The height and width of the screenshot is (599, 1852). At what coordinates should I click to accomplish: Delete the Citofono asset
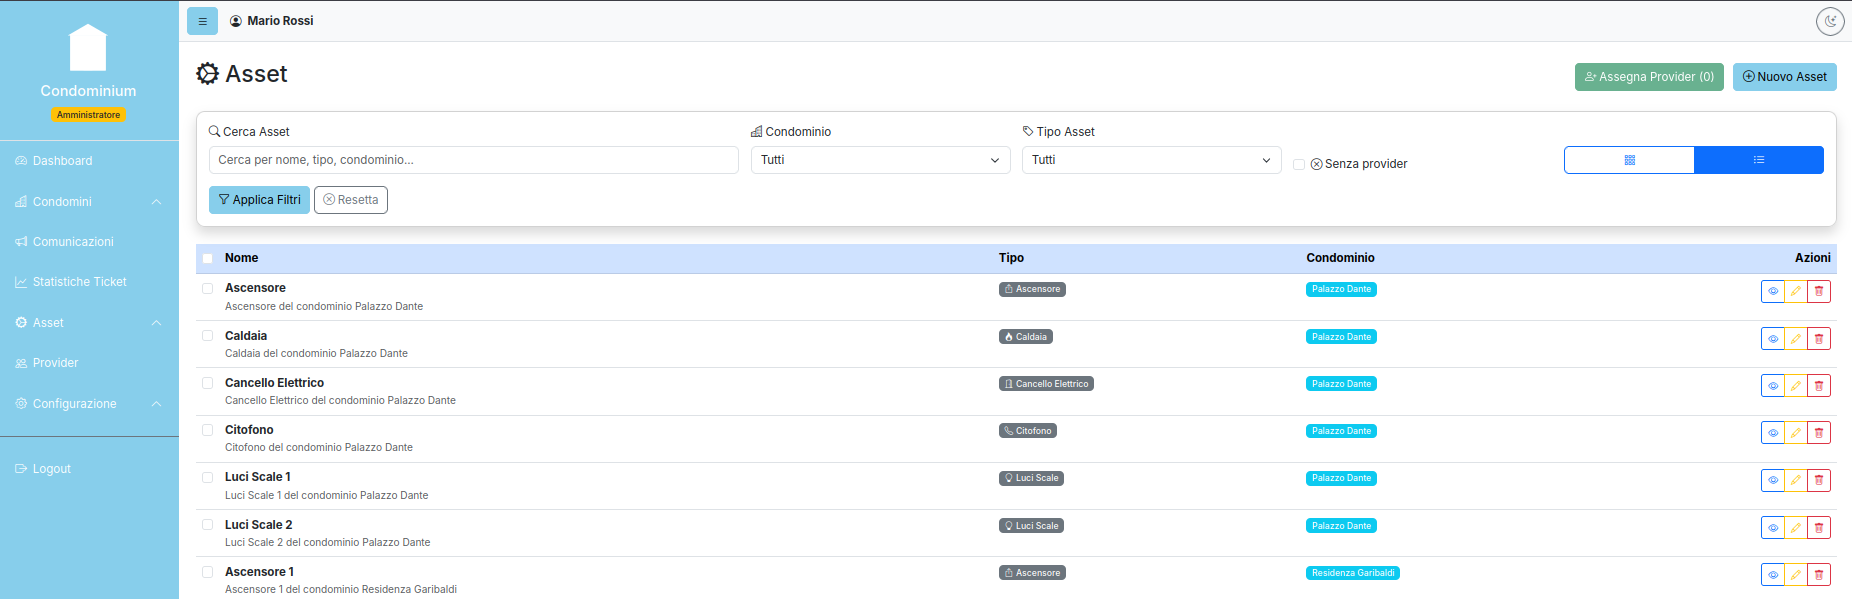tap(1819, 433)
